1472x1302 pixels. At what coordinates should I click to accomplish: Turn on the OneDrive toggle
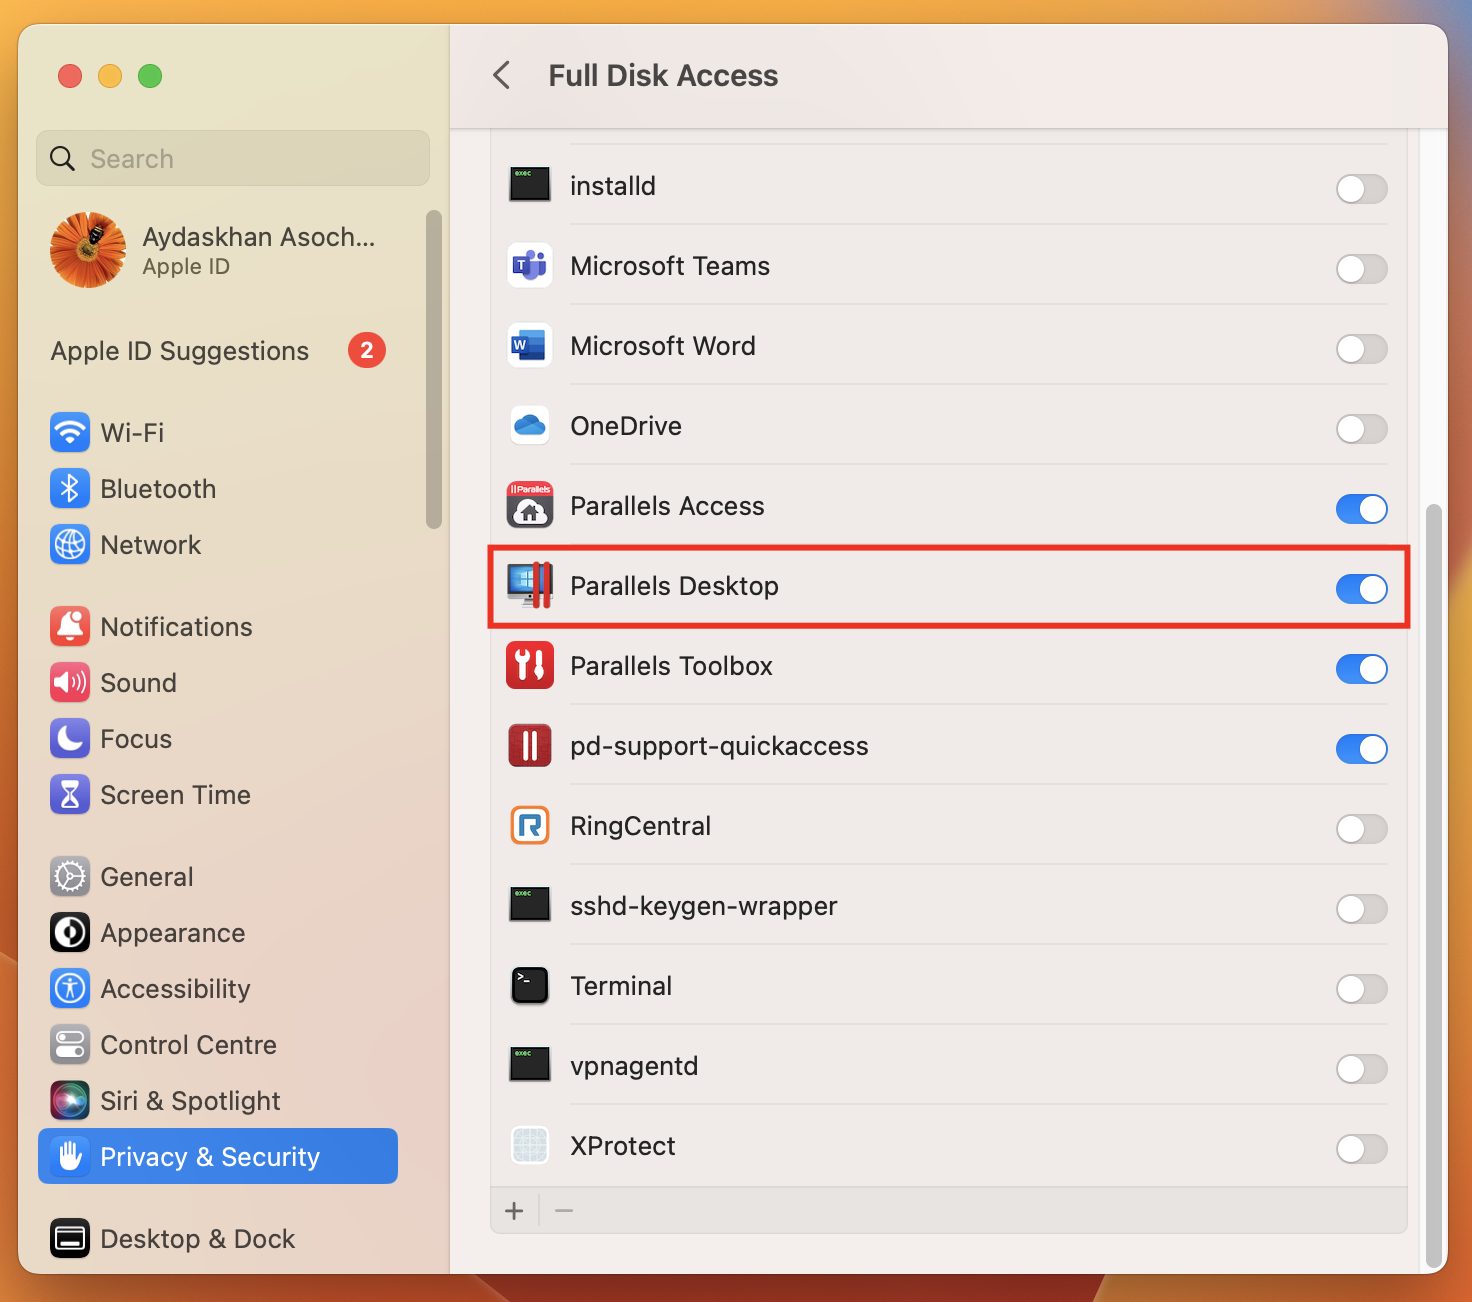click(1361, 428)
